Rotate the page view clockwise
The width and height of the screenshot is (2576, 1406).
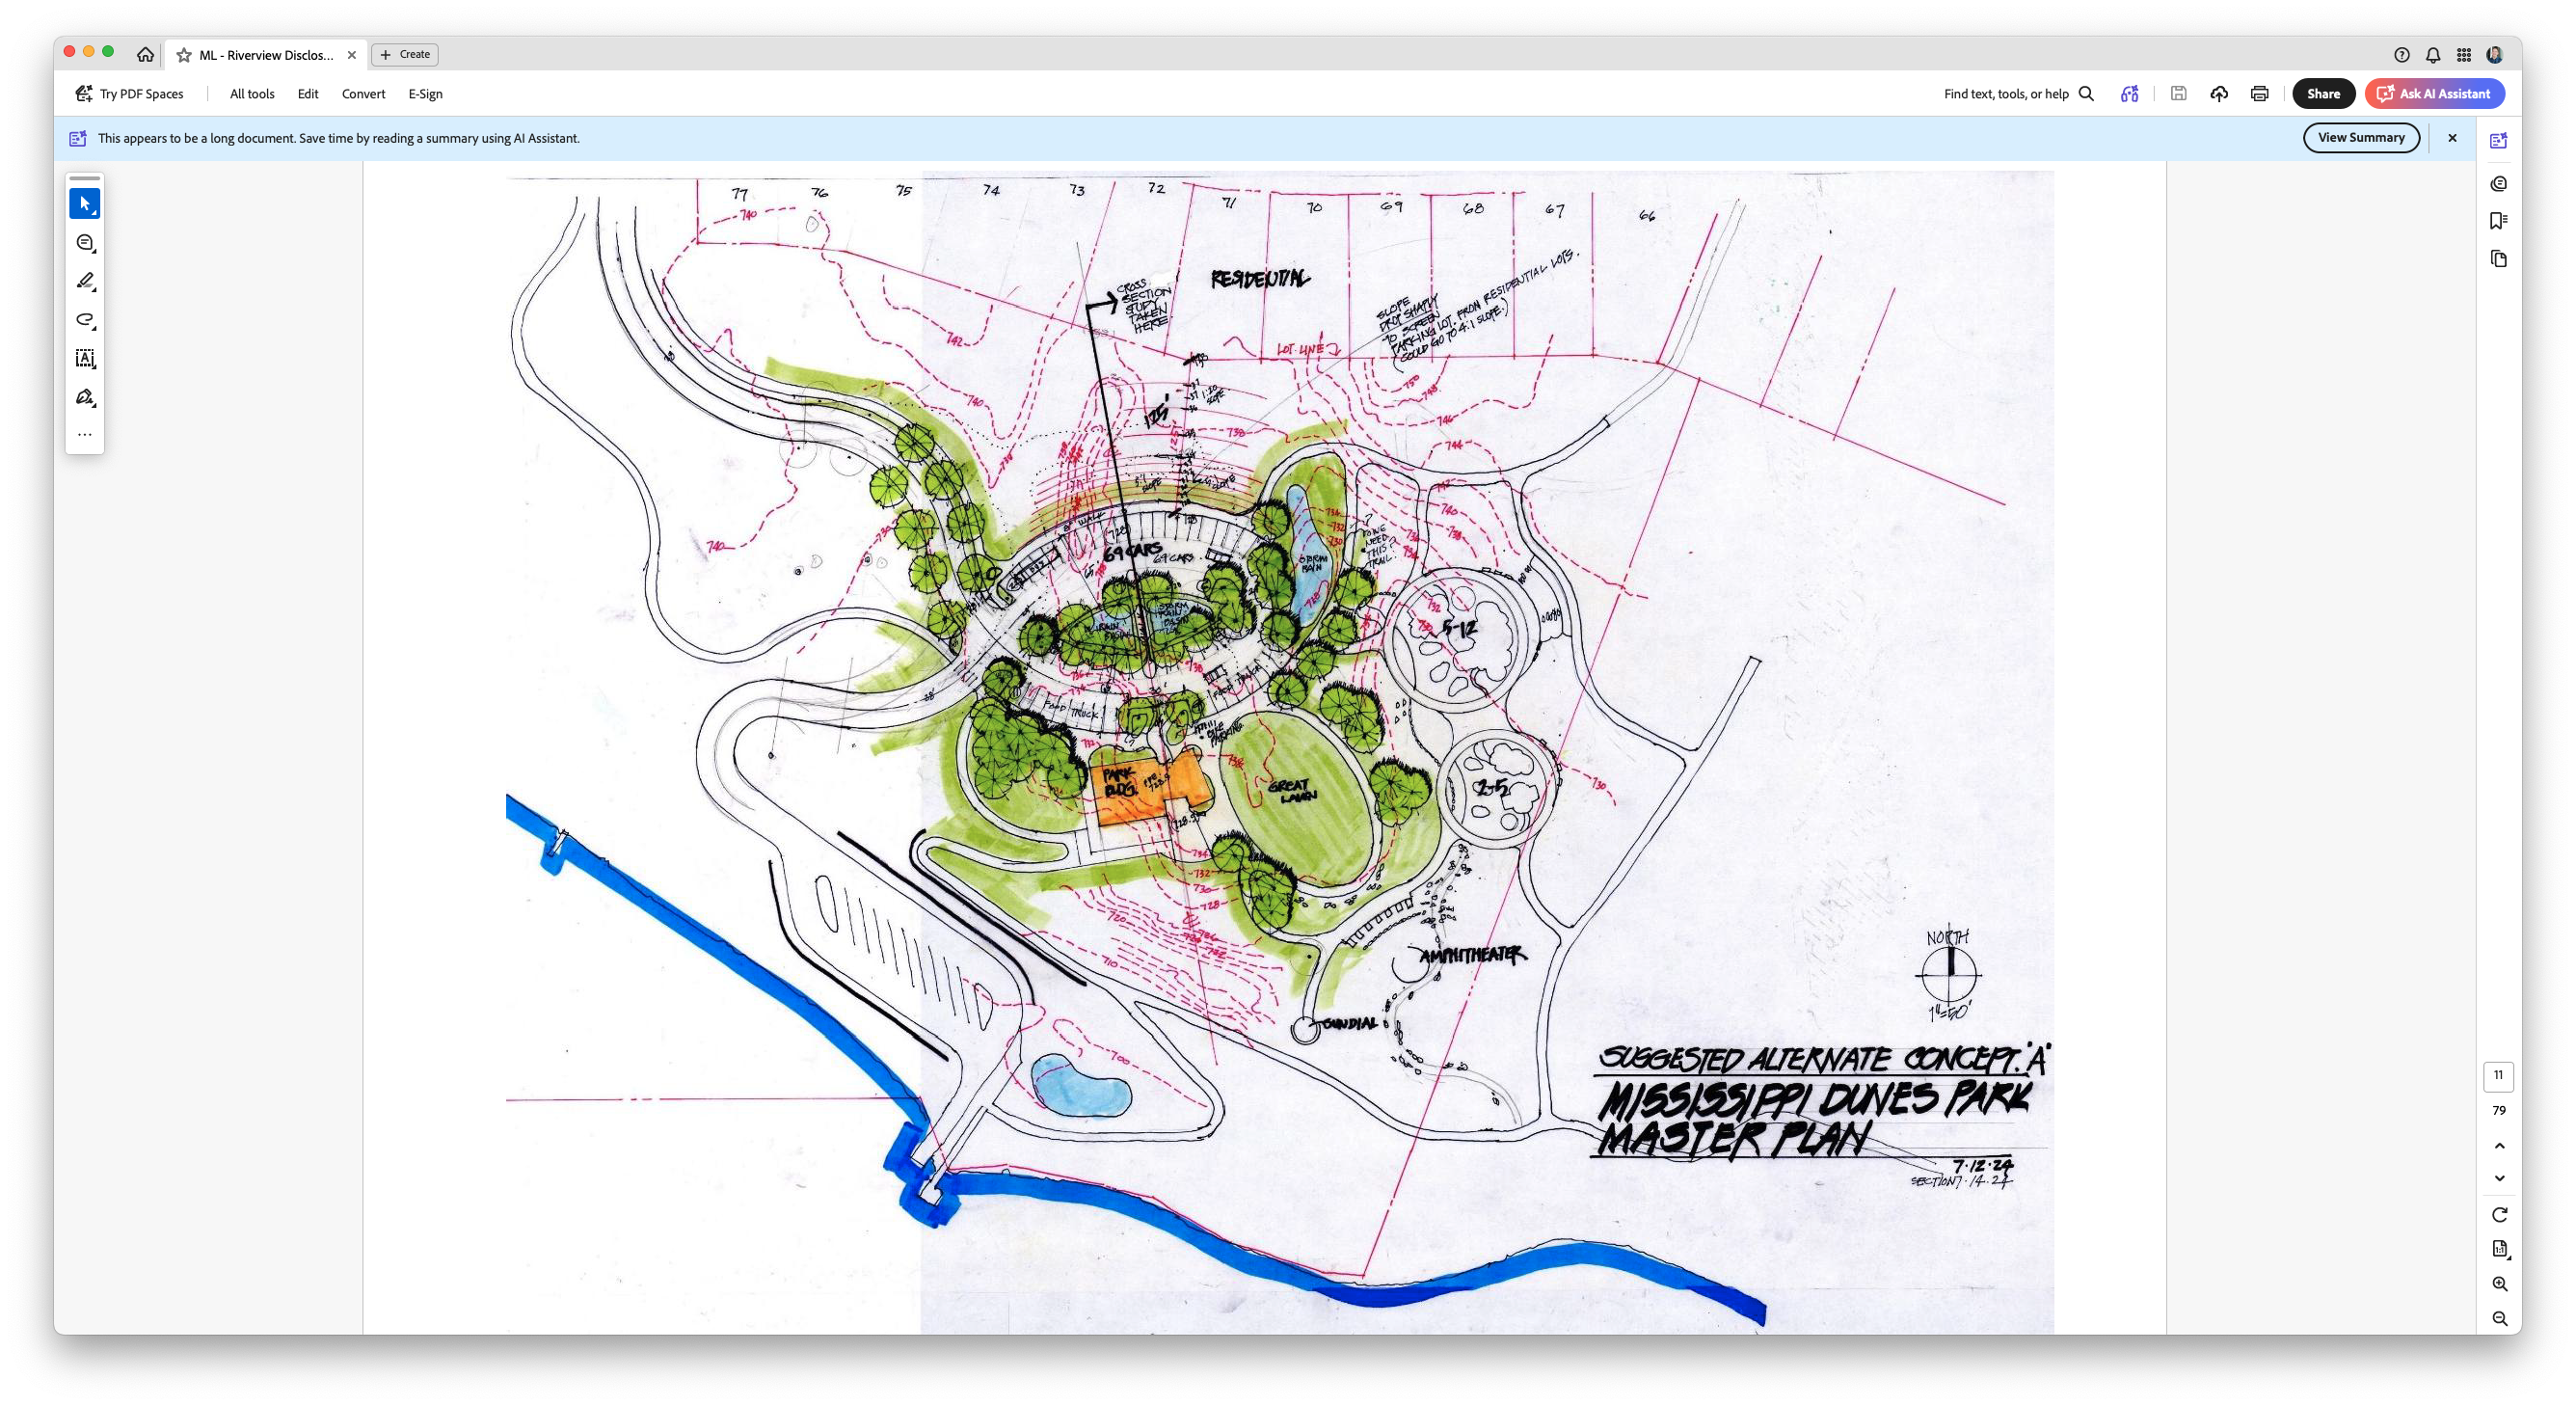(x=2499, y=1215)
